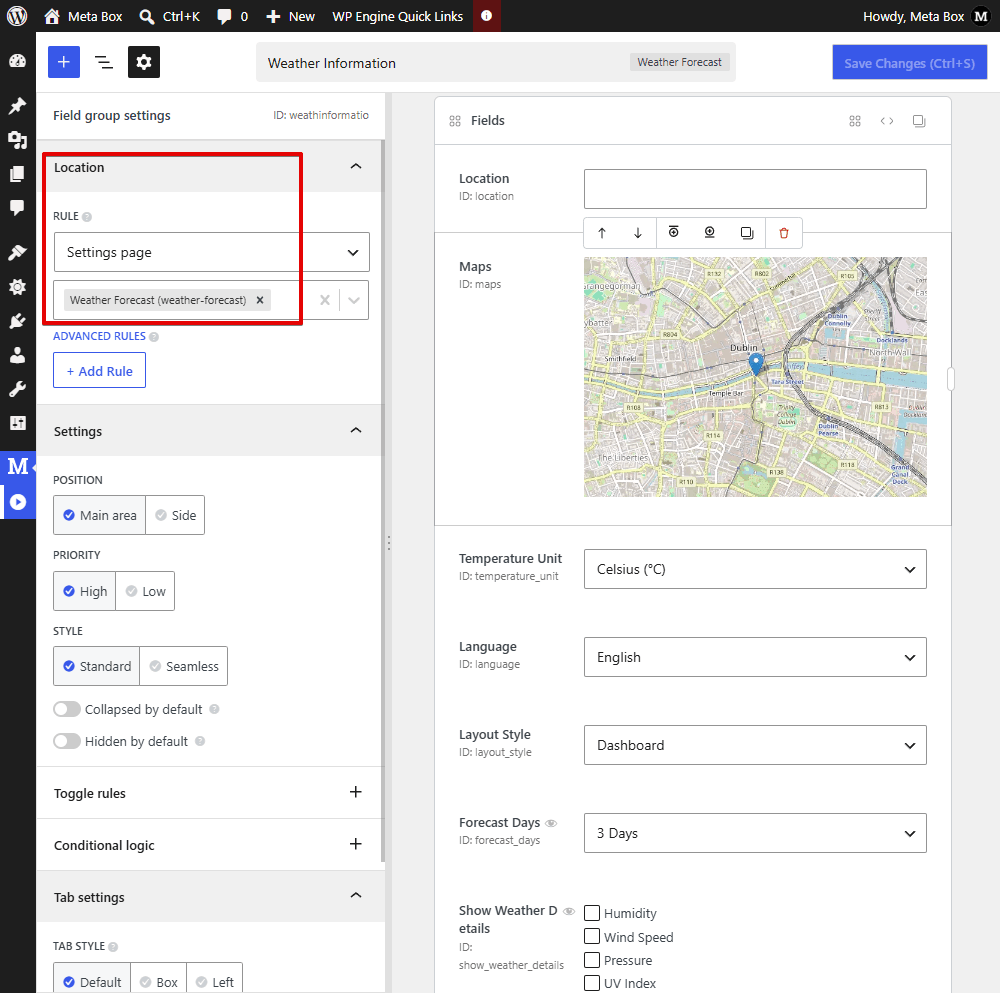1000x993 pixels.
Task: Open the Layout Style Dashboard dropdown
Action: pos(755,745)
